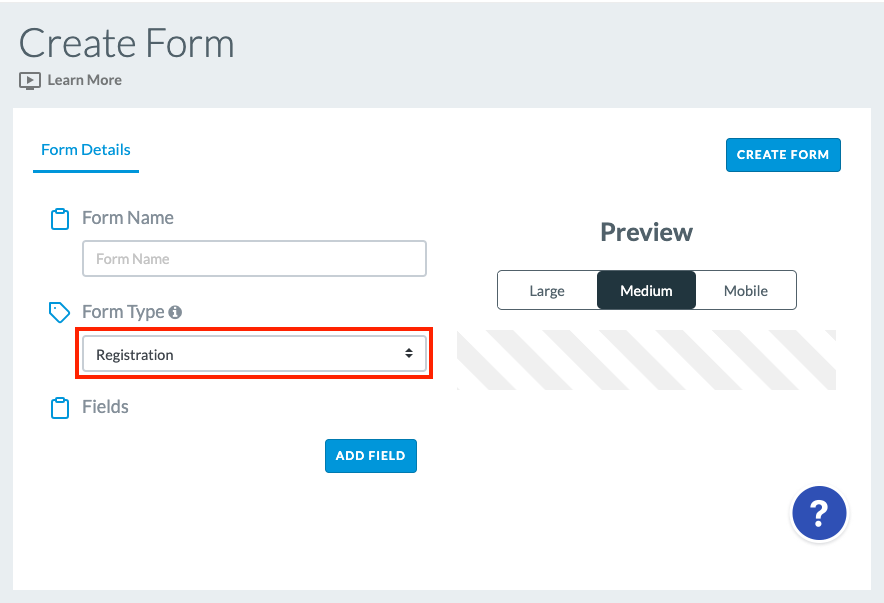Click the tag icon beside Form Type
884x603 pixels.
point(59,312)
